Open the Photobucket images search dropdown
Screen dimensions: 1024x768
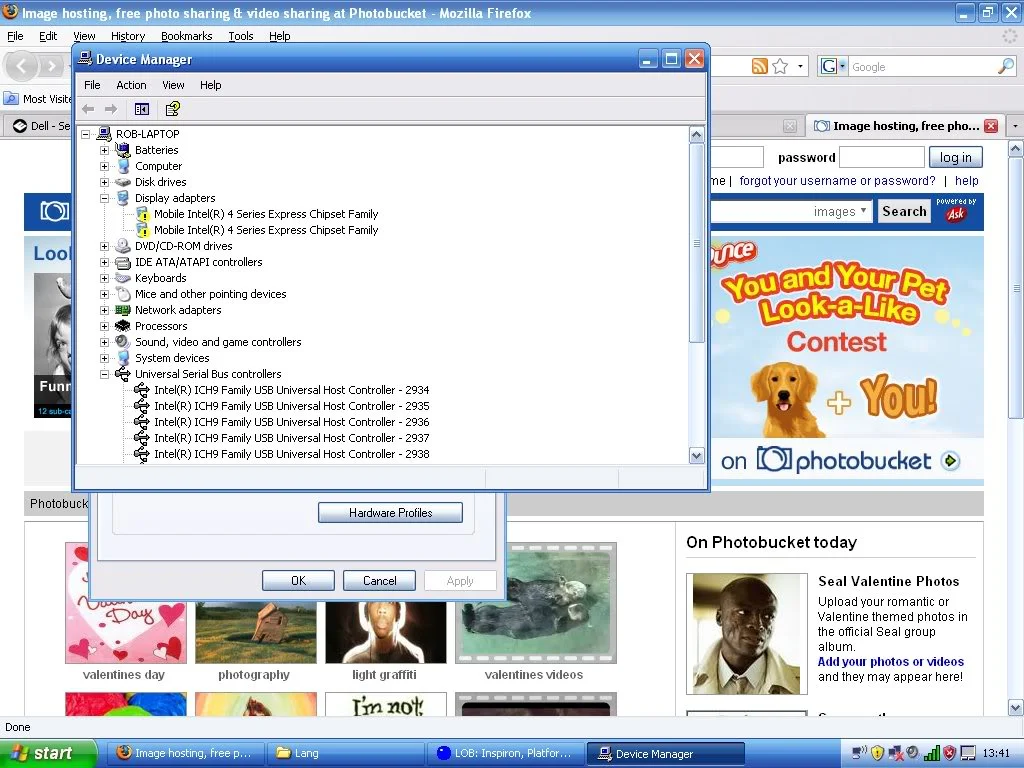(840, 211)
